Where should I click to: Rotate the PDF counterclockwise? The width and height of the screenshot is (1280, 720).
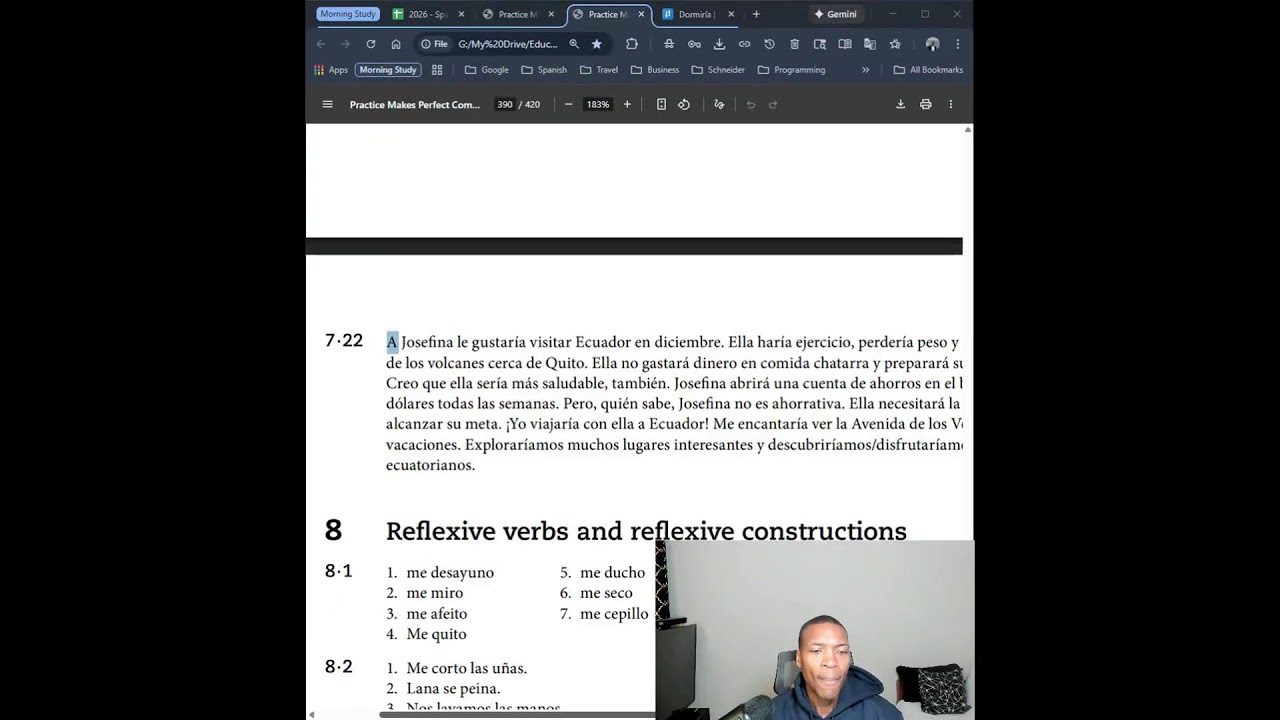(x=684, y=104)
